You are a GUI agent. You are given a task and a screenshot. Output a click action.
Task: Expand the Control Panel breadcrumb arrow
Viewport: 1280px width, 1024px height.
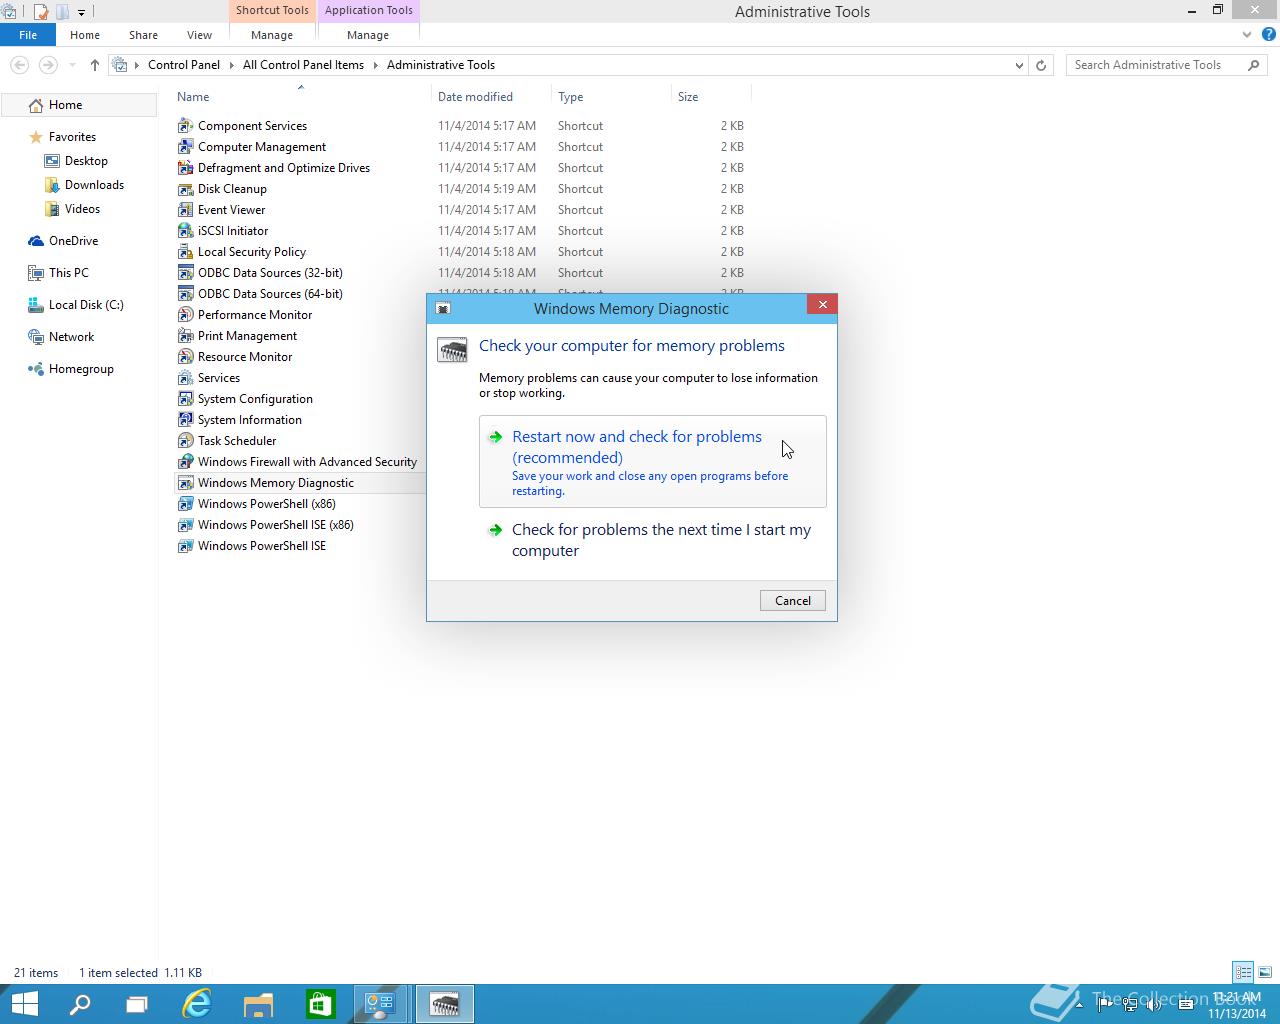(x=232, y=65)
